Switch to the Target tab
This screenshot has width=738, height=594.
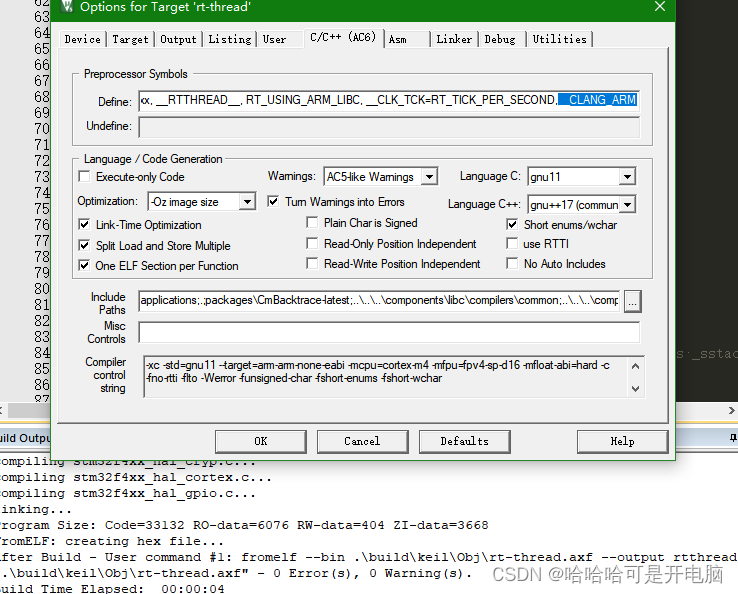(x=130, y=39)
